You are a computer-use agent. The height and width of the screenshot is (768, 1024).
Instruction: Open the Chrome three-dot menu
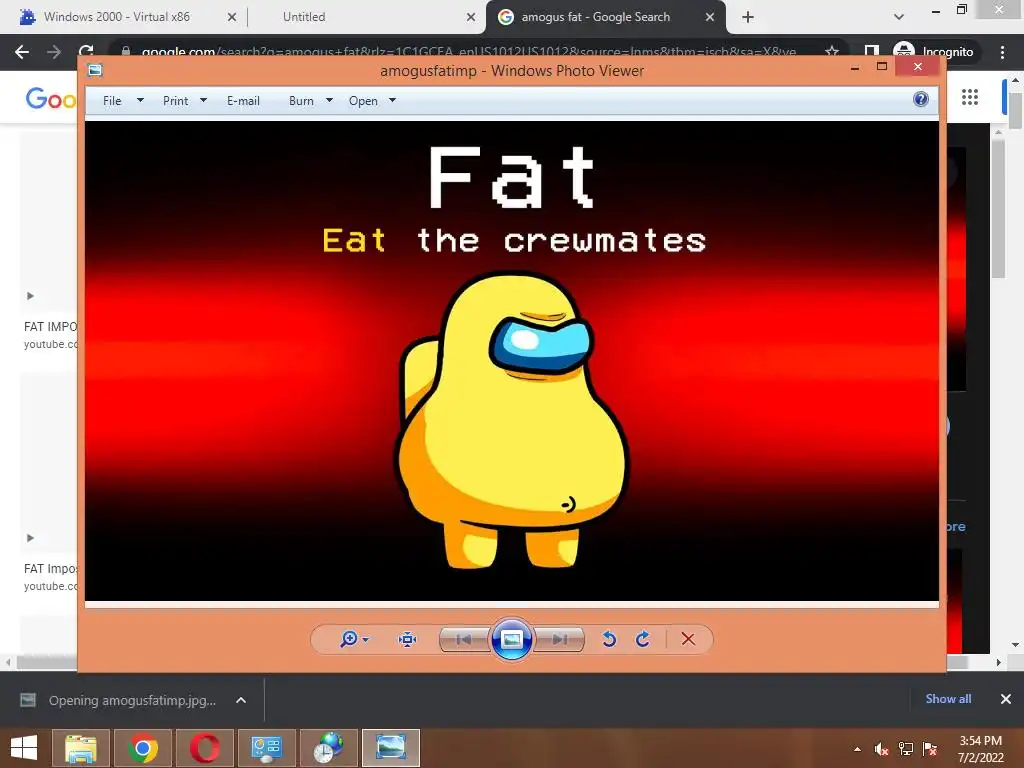(1002, 52)
